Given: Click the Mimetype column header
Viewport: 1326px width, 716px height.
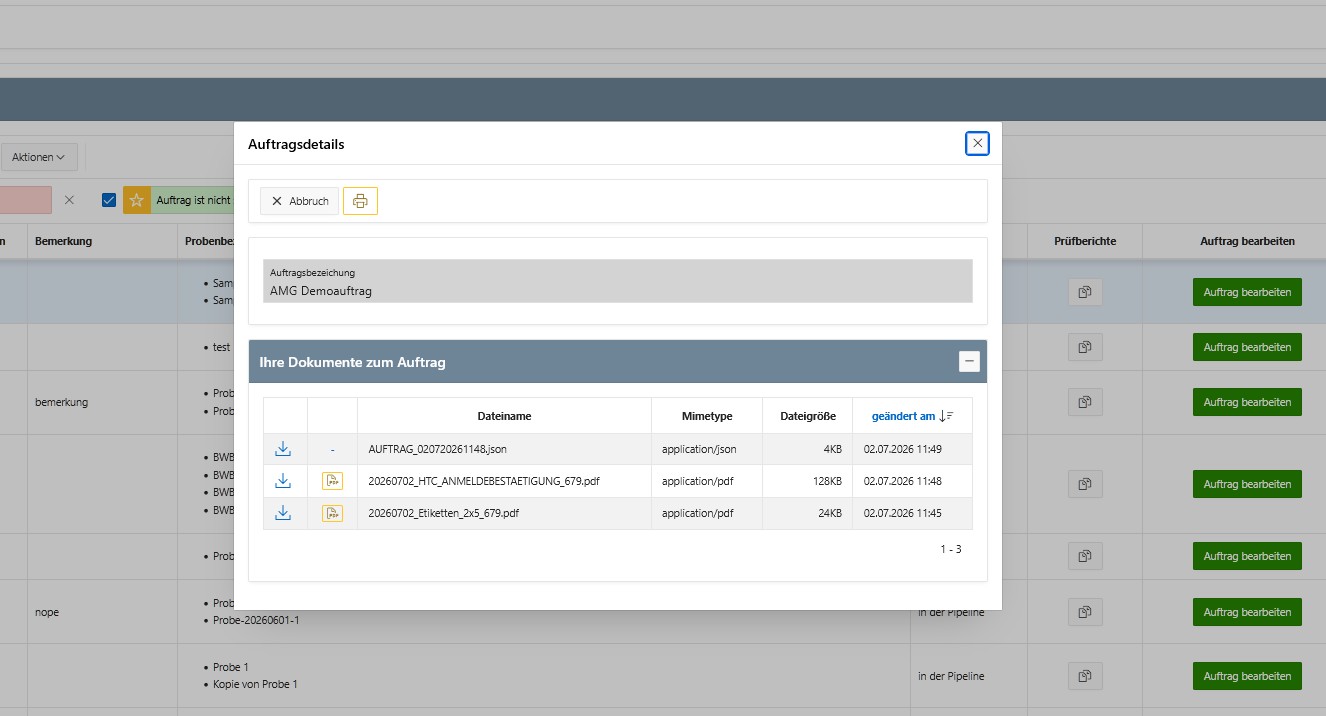Looking at the screenshot, I should click(x=707, y=416).
